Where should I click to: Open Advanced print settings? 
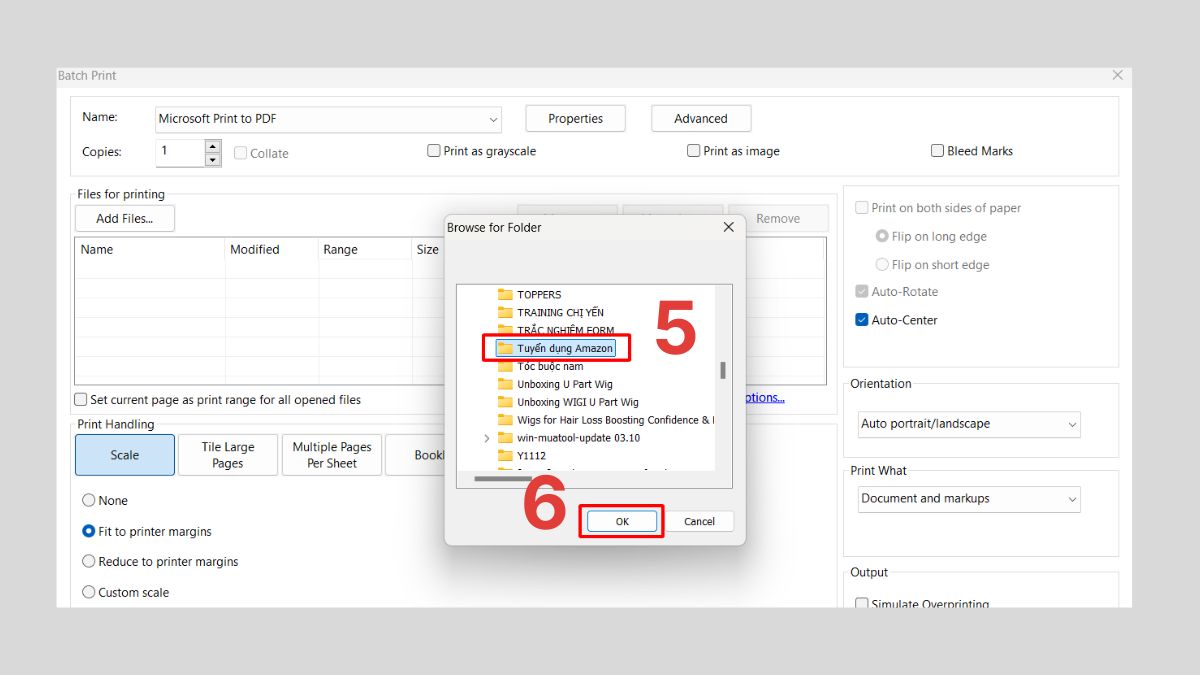point(701,118)
